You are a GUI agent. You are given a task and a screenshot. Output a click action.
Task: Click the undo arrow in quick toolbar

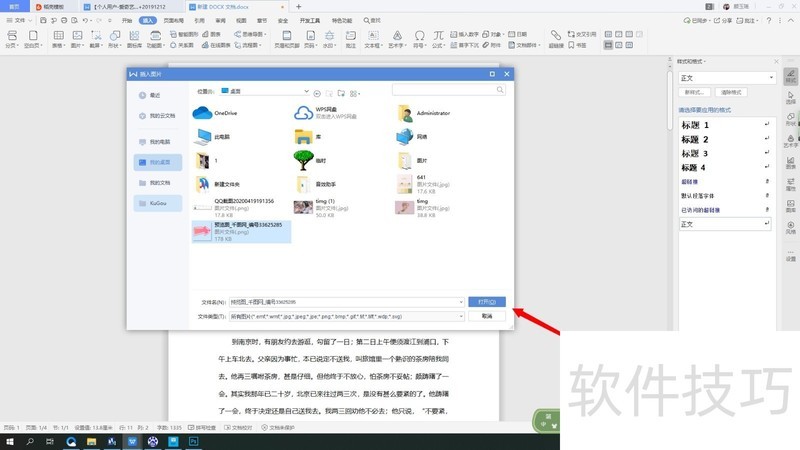85,20
